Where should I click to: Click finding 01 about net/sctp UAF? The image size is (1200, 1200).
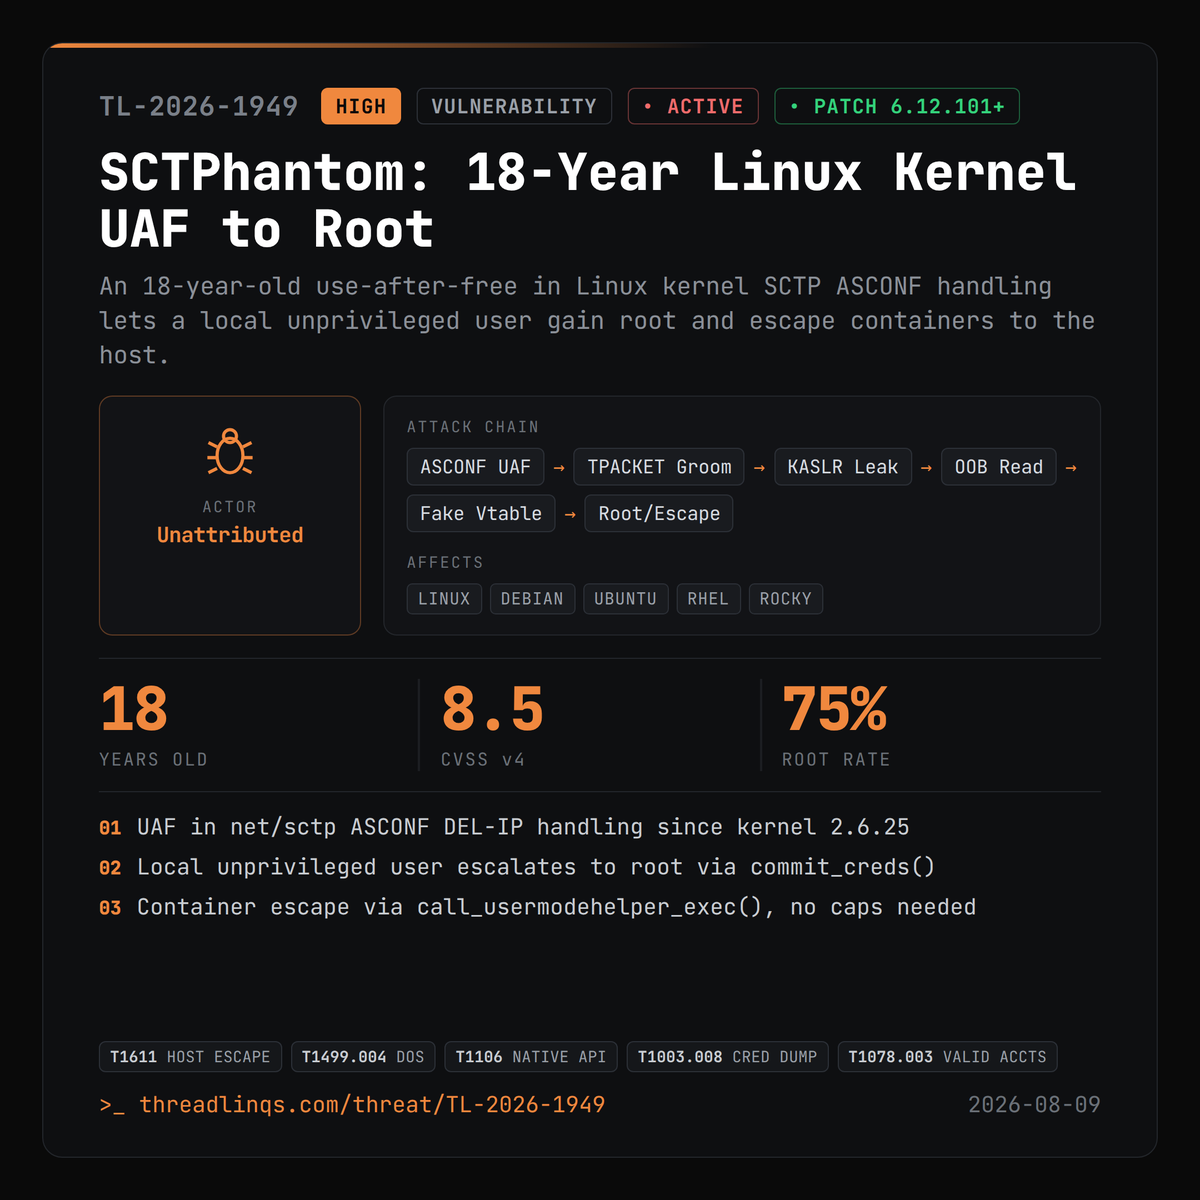point(504,827)
